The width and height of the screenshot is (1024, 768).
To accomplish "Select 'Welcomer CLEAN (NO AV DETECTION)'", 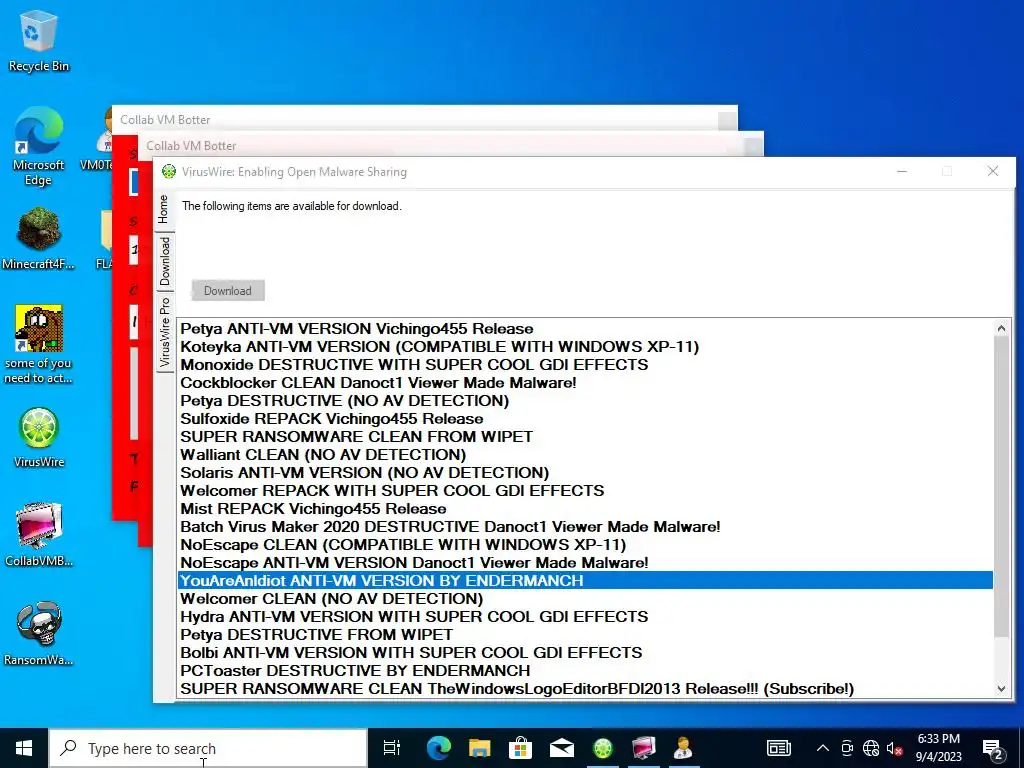I will pyautogui.click(x=585, y=599).
